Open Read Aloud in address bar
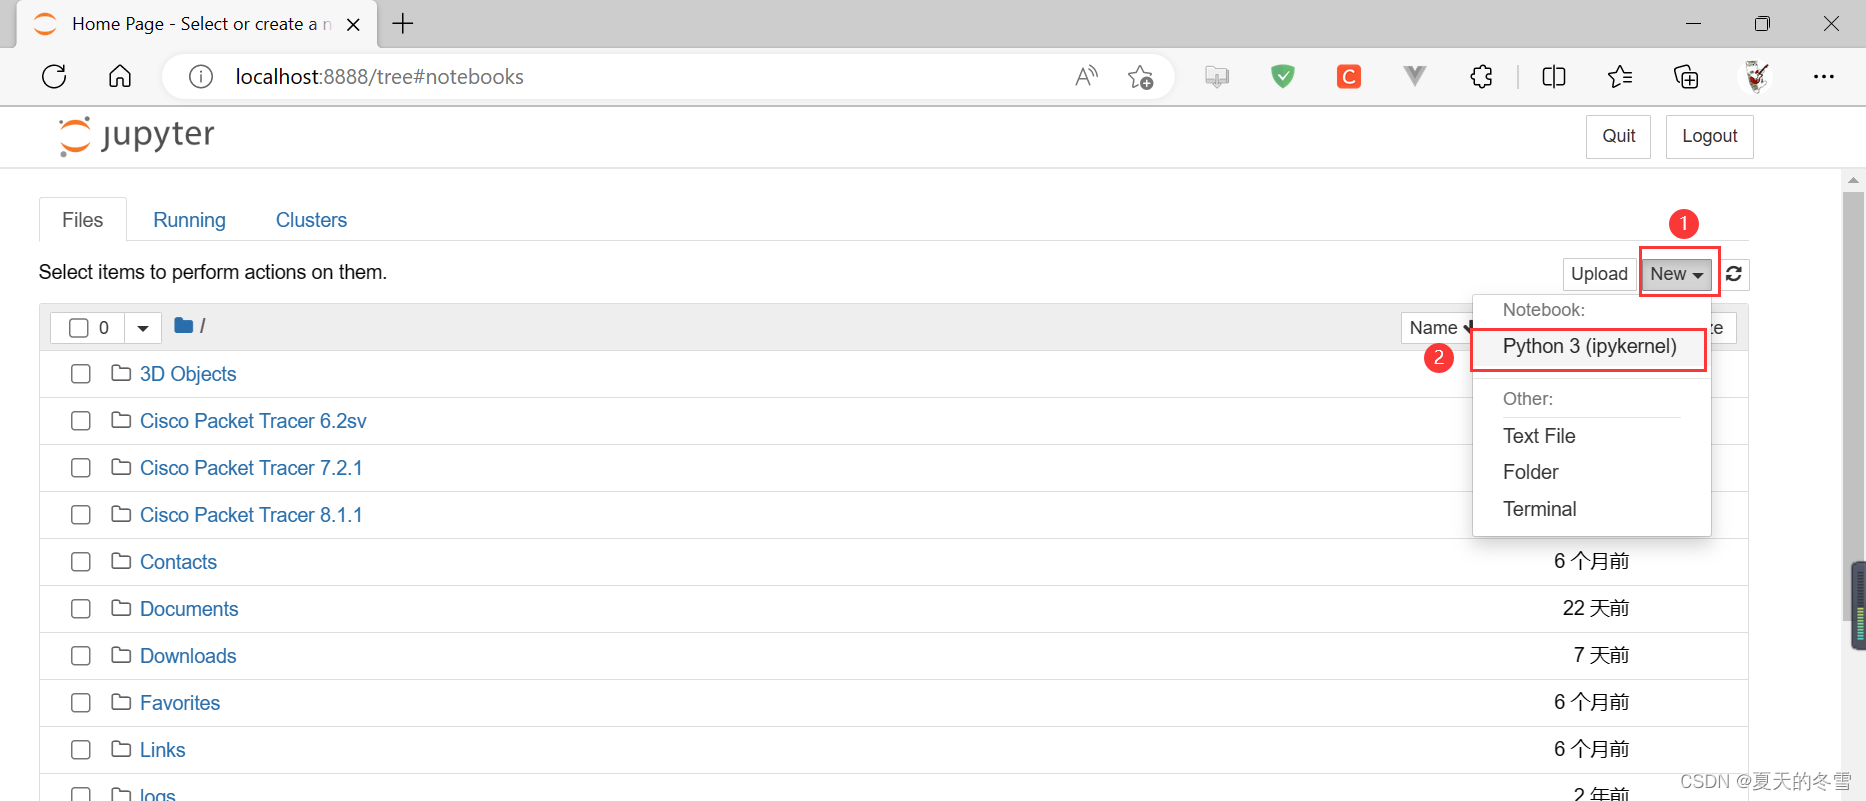 pos(1087,76)
